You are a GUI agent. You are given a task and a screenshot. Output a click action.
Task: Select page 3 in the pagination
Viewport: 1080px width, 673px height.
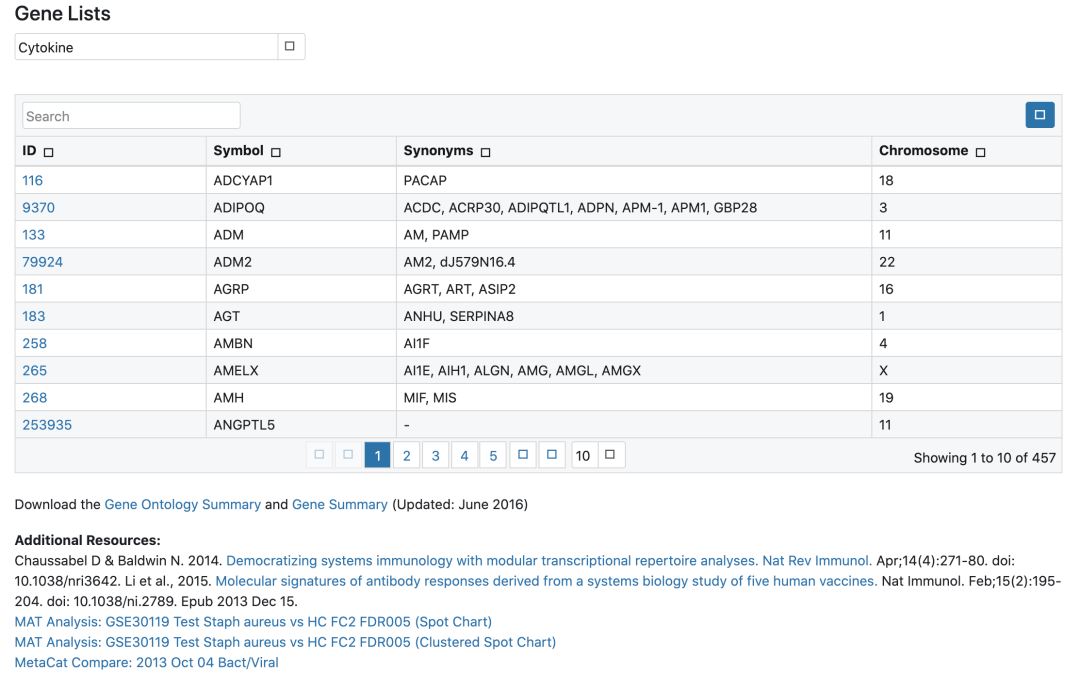click(435, 456)
